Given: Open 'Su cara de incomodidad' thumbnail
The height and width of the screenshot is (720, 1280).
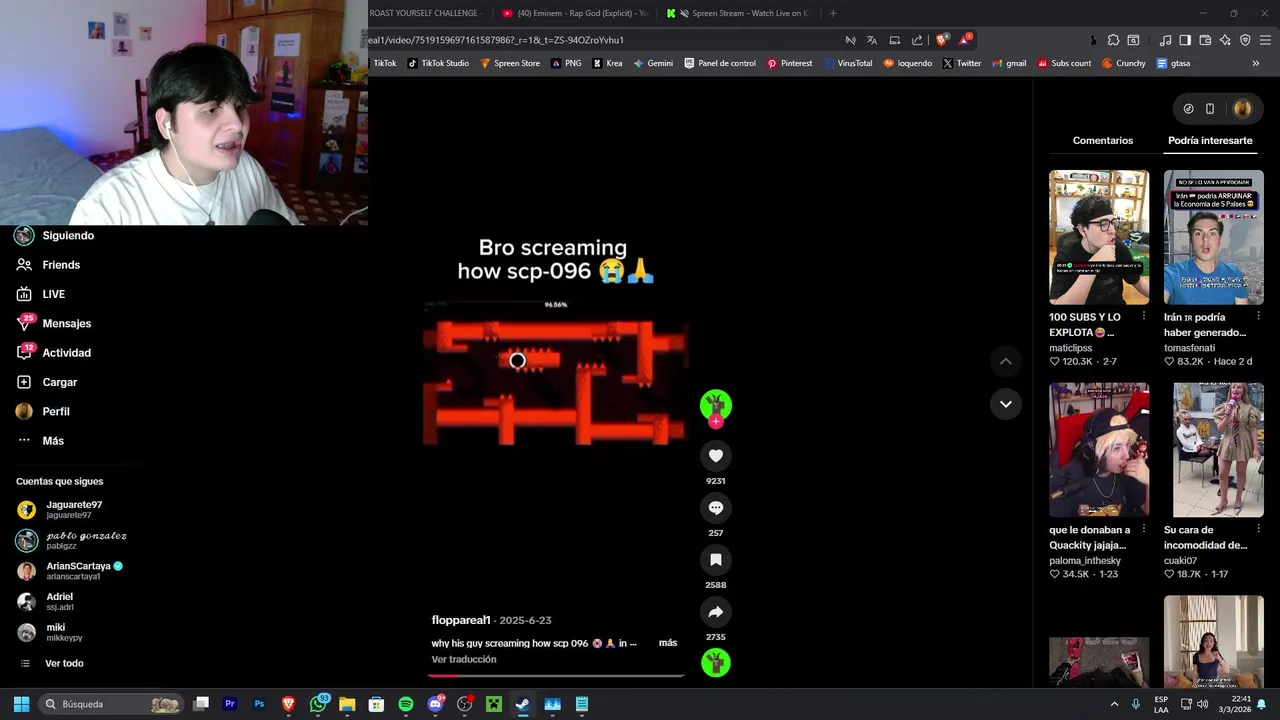Looking at the screenshot, I should click(1213, 450).
